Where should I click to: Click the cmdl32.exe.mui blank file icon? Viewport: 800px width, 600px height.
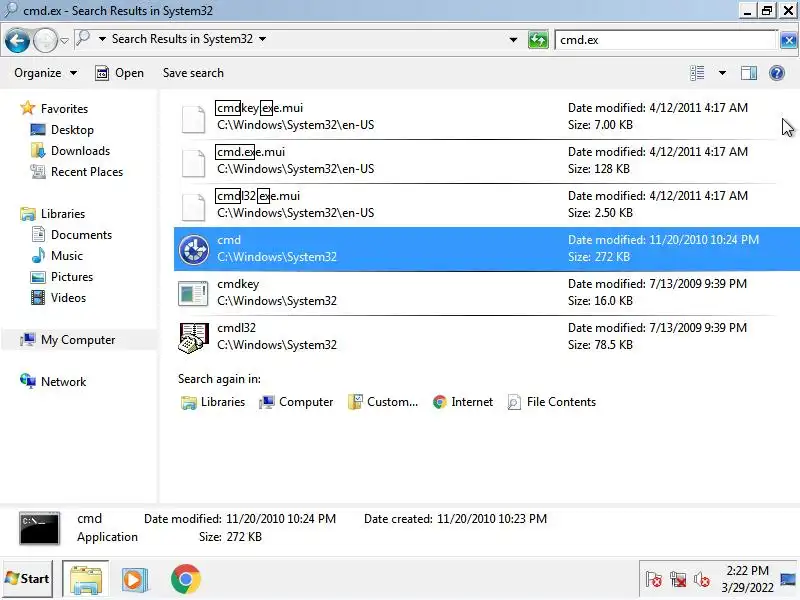[193, 207]
